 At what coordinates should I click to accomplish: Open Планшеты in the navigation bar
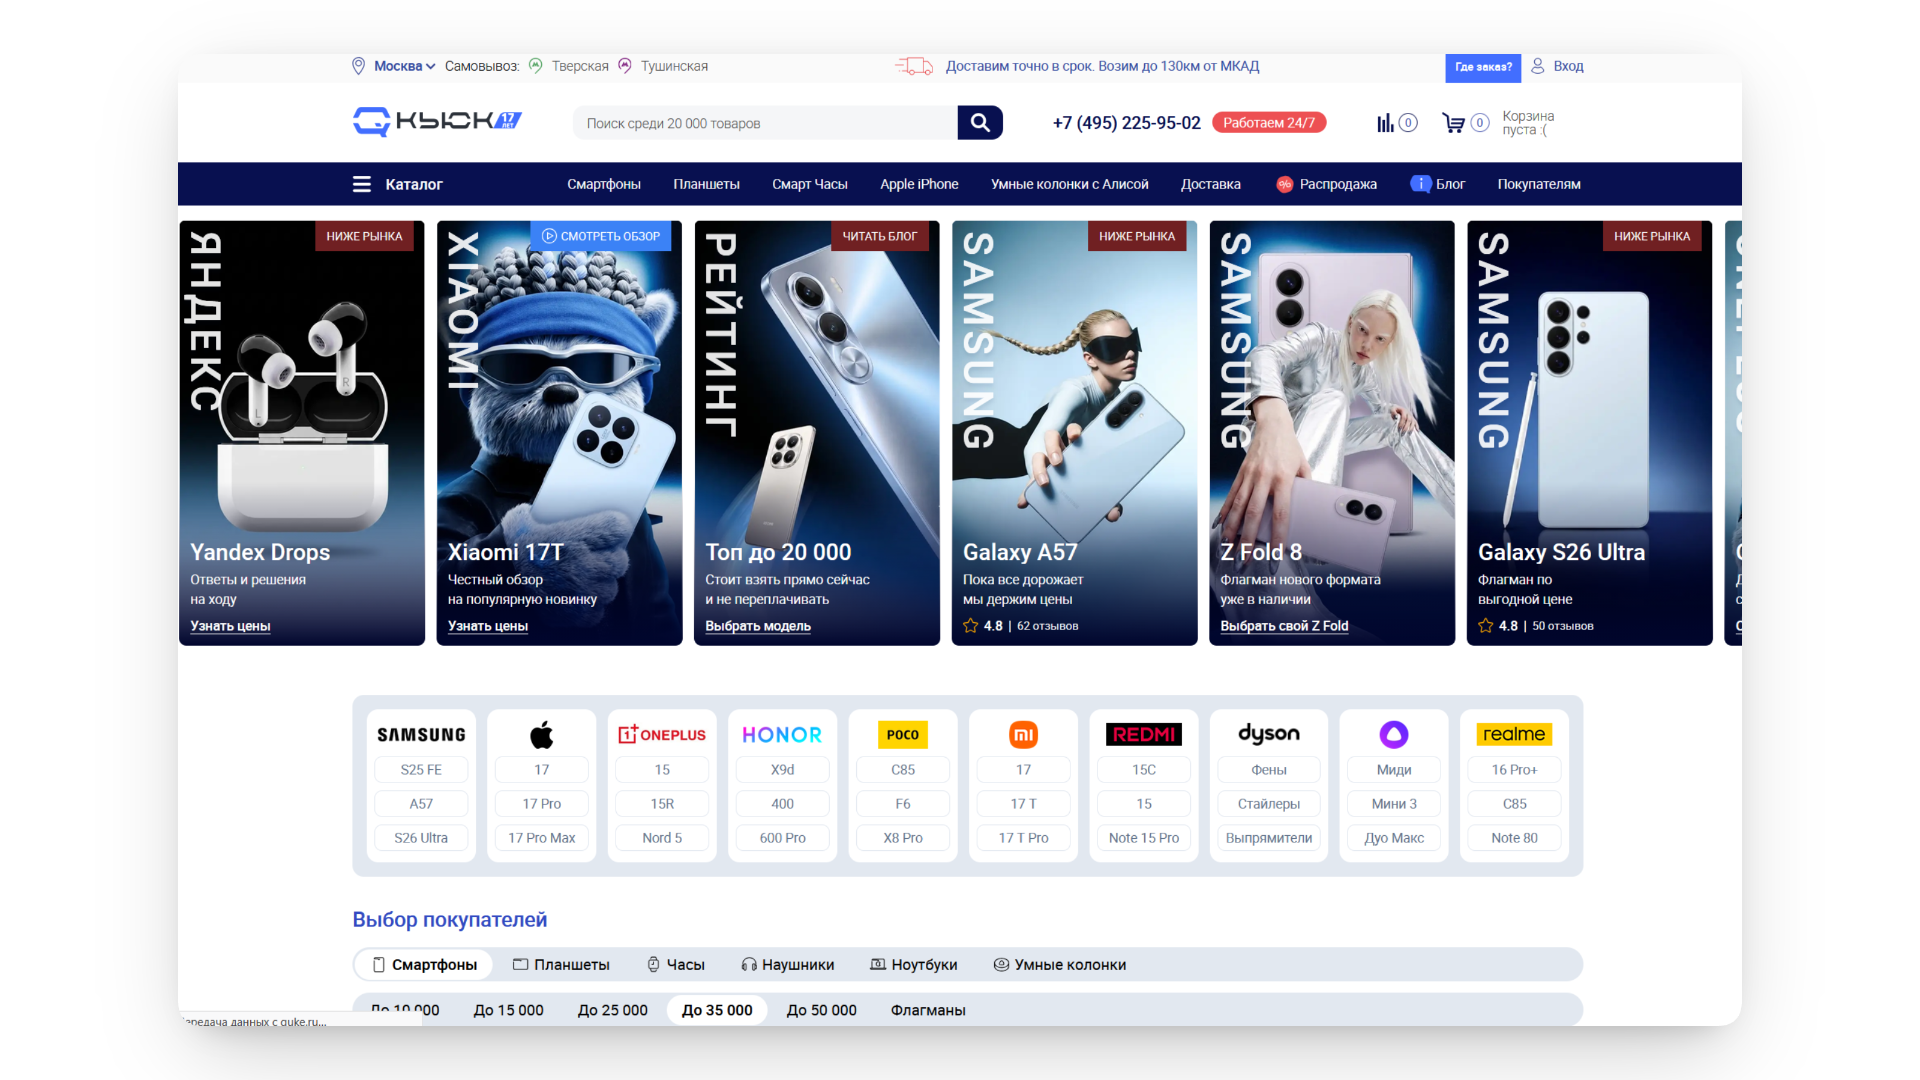[x=706, y=184]
